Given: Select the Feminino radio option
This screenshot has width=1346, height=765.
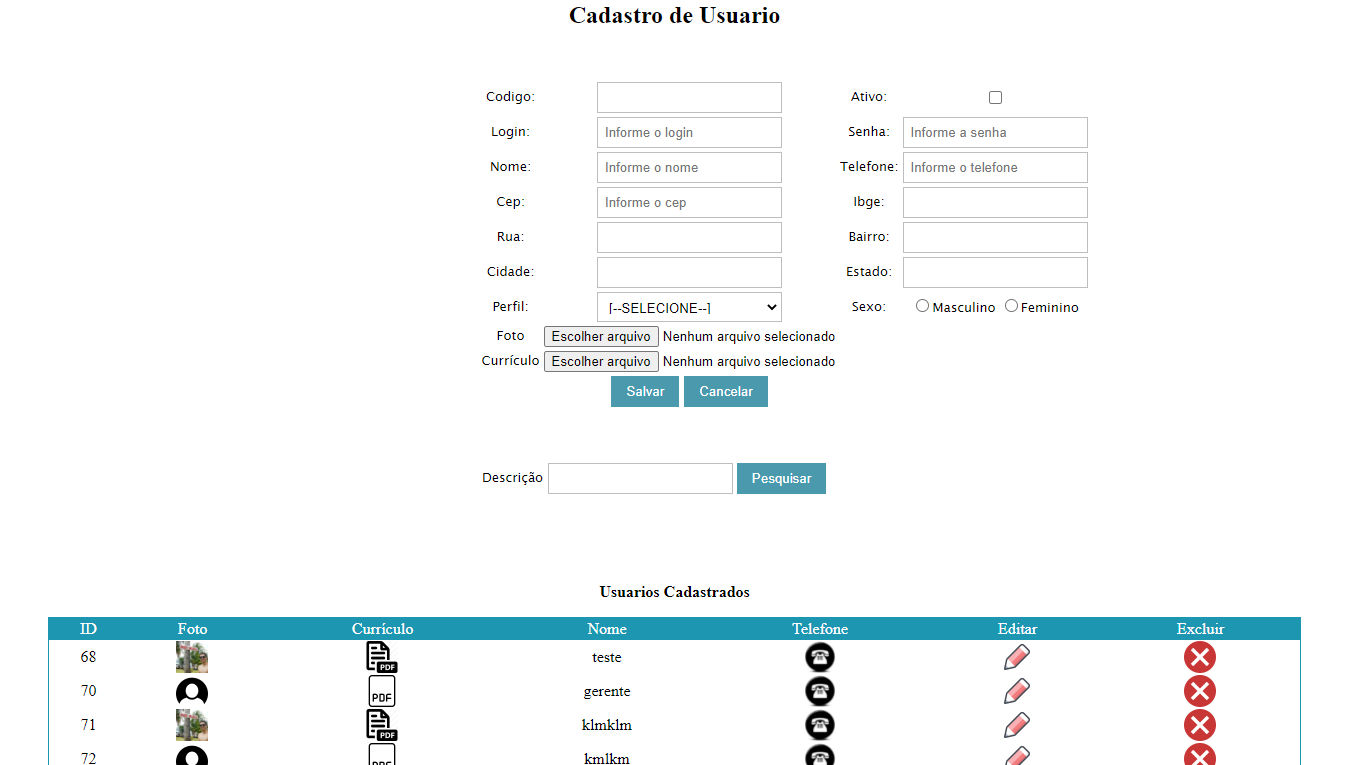Looking at the screenshot, I should tap(1011, 306).
